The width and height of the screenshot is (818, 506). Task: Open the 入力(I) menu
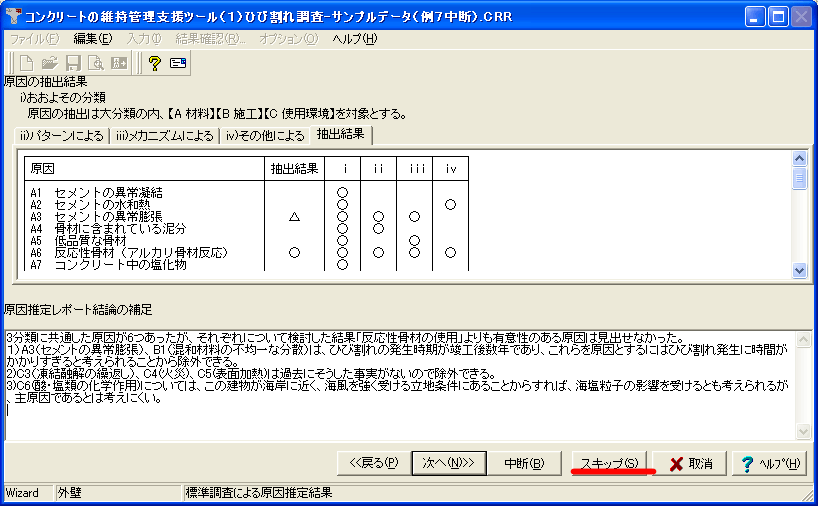(x=144, y=39)
